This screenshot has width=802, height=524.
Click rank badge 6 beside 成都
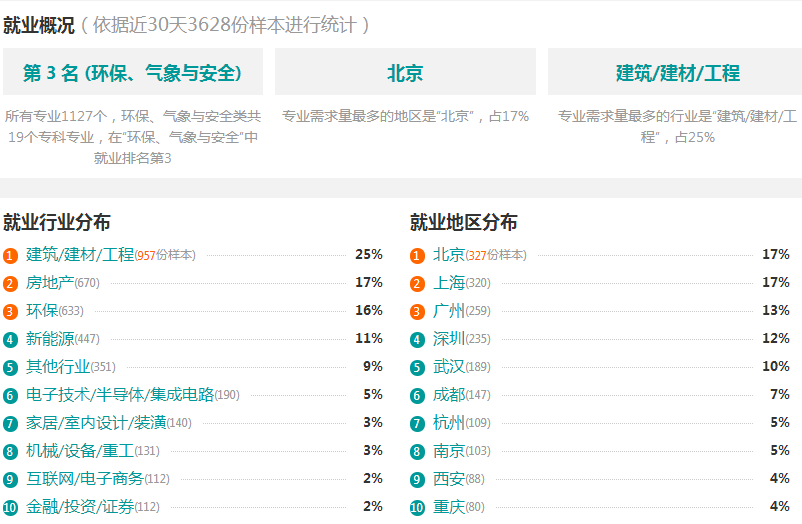417,396
